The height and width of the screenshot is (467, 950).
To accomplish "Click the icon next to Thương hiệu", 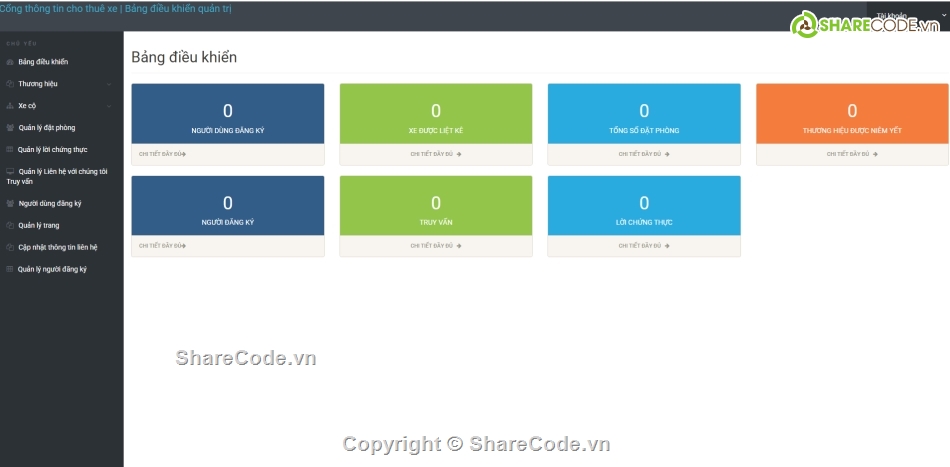I will [10, 84].
